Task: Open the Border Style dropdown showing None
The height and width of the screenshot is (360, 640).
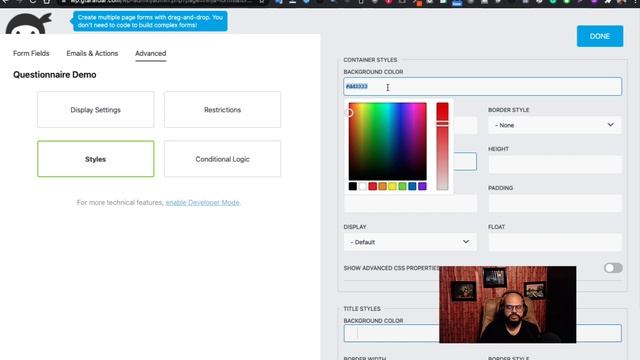Action: click(x=555, y=125)
